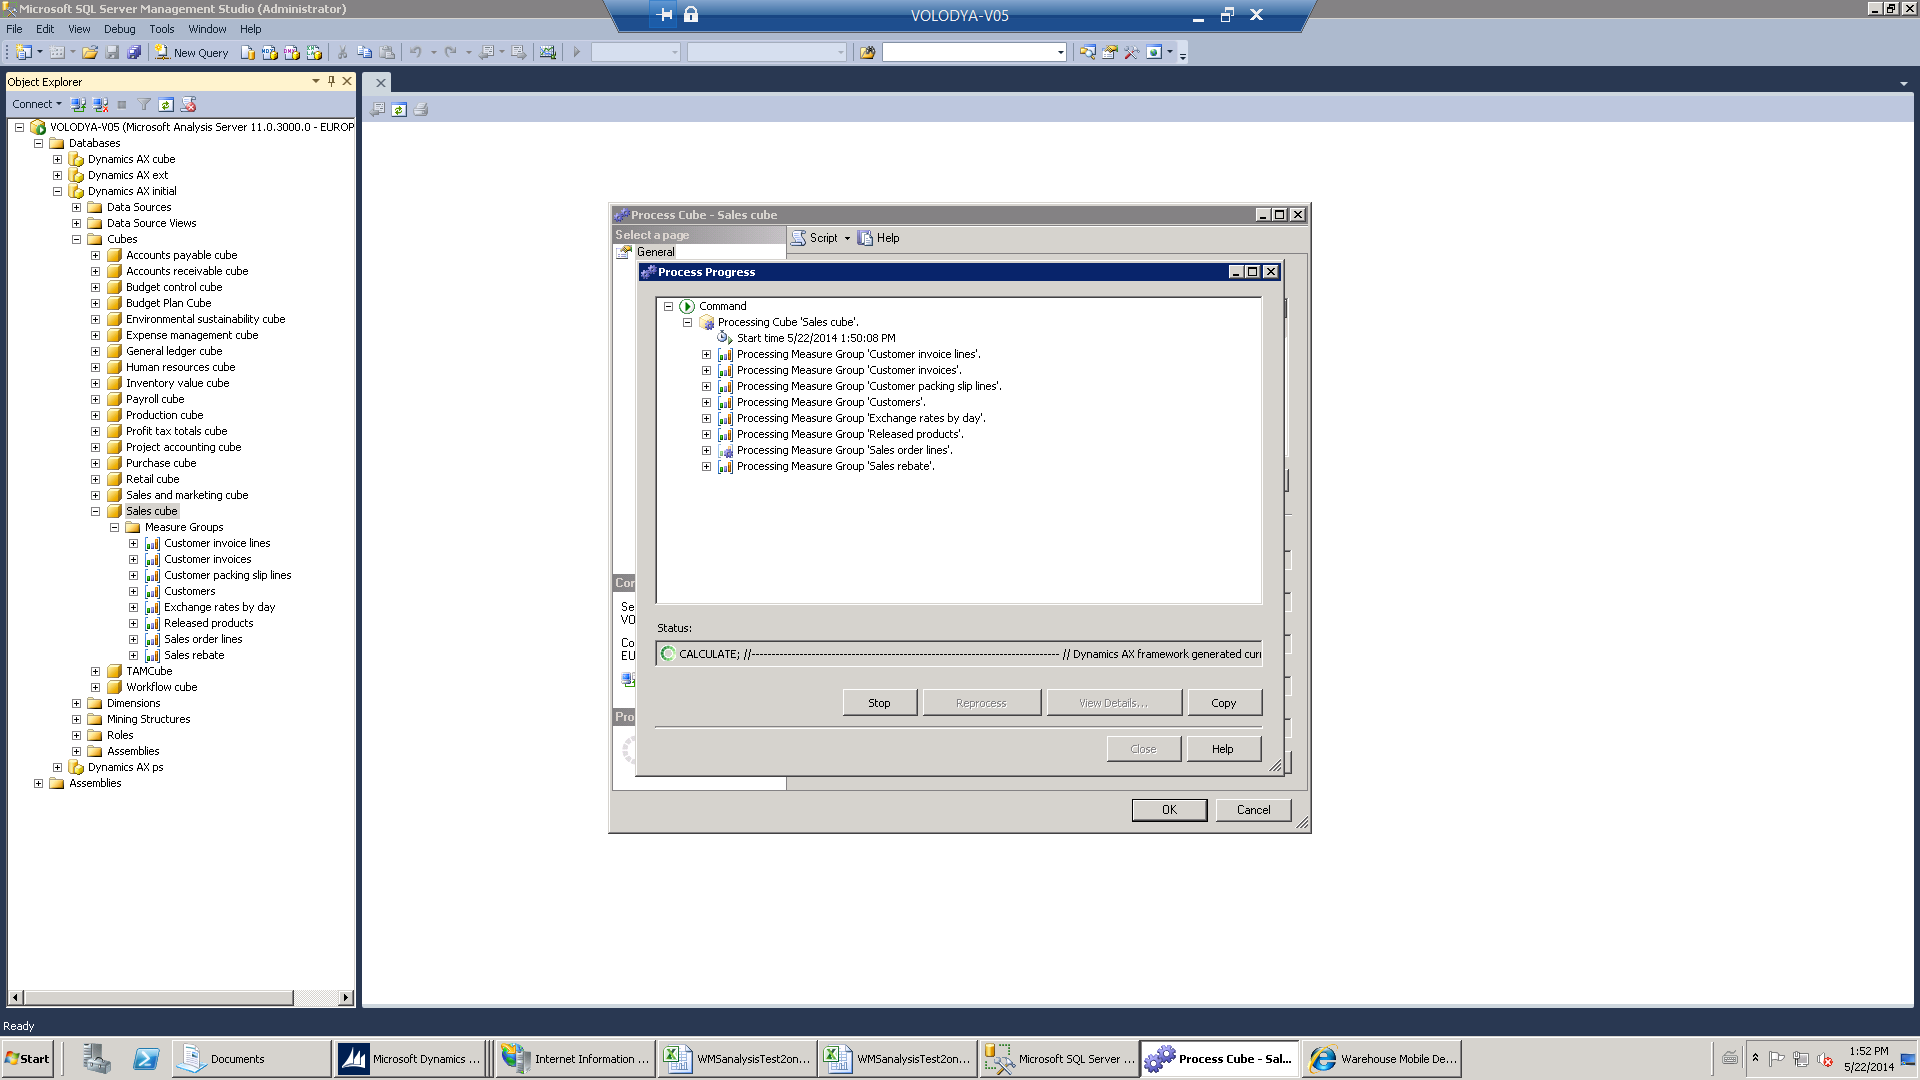Pin the Object Explorer panel
The width and height of the screenshot is (1920, 1080).
[331, 81]
